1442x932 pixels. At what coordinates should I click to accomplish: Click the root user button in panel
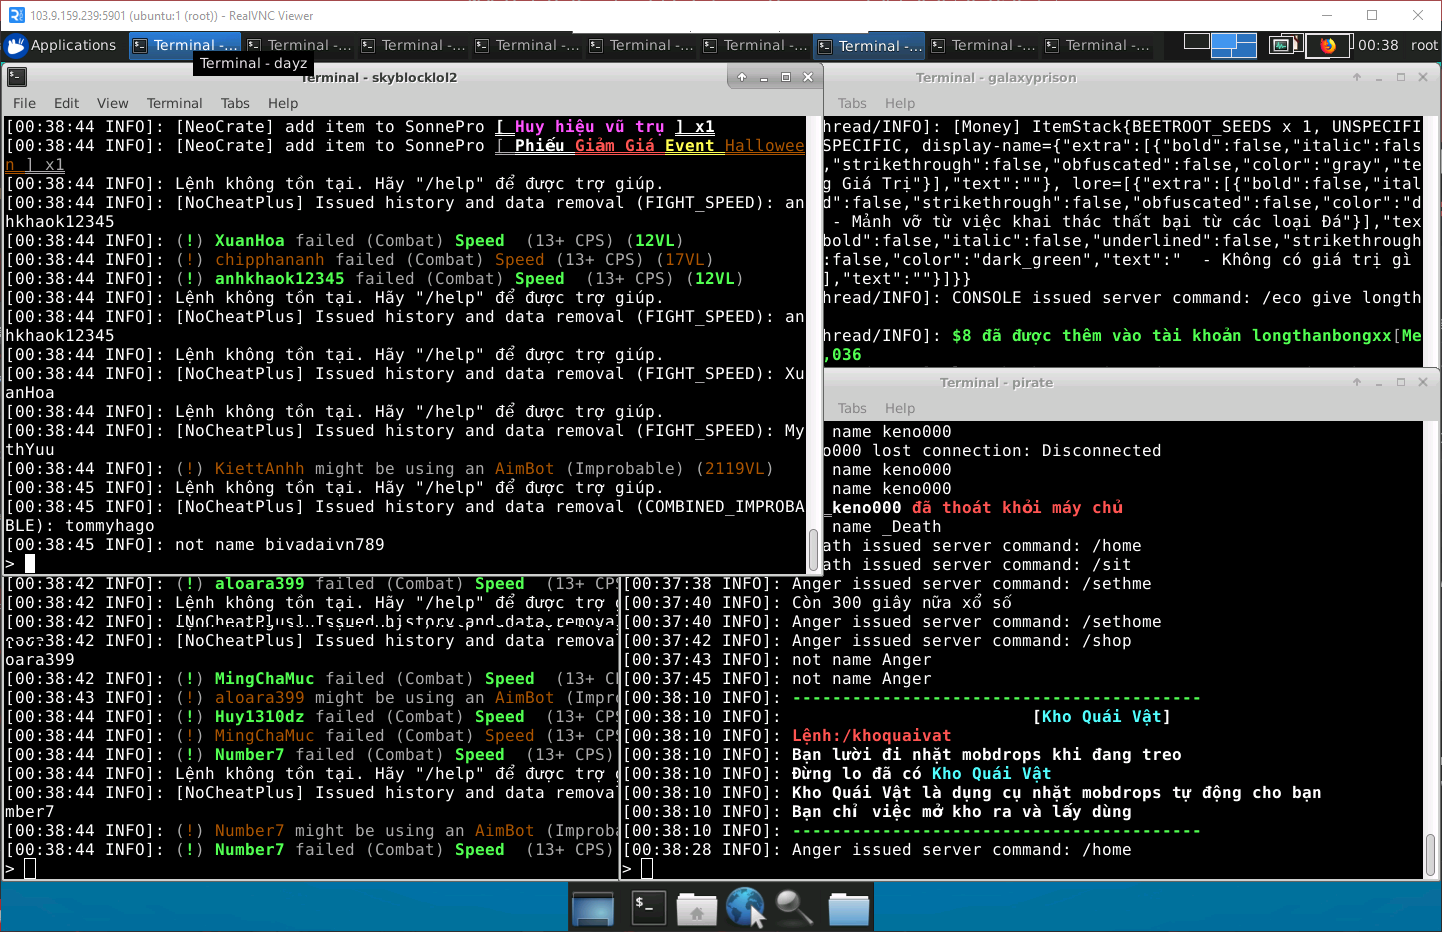[1424, 45]
